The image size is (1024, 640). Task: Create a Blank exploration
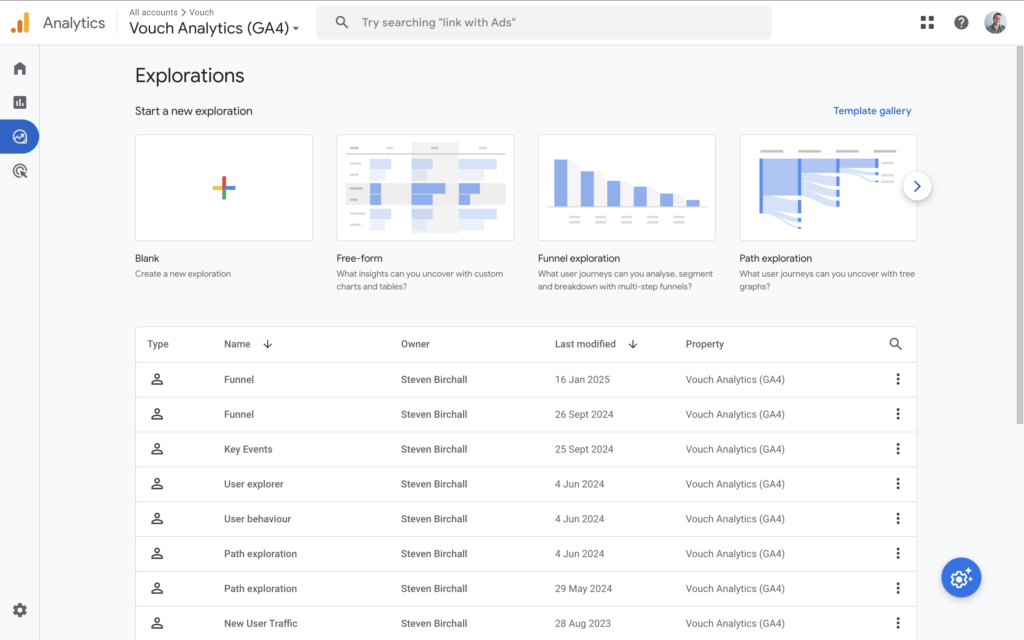coord(224,187)
